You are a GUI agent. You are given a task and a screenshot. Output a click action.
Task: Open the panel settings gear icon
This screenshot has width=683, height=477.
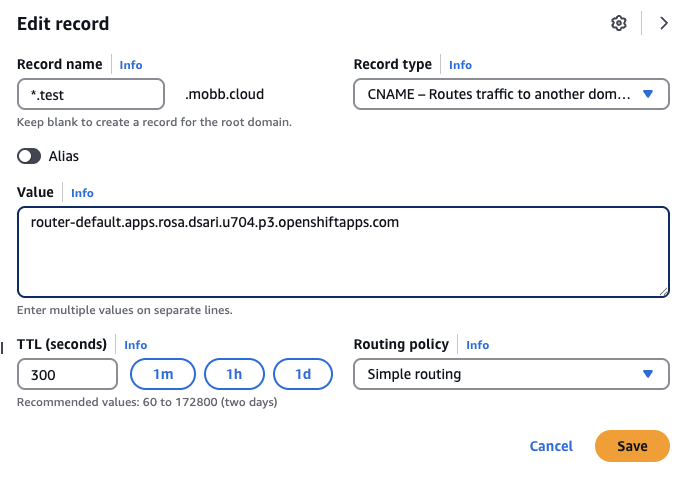pyautogui.click(x=618, y=23)
